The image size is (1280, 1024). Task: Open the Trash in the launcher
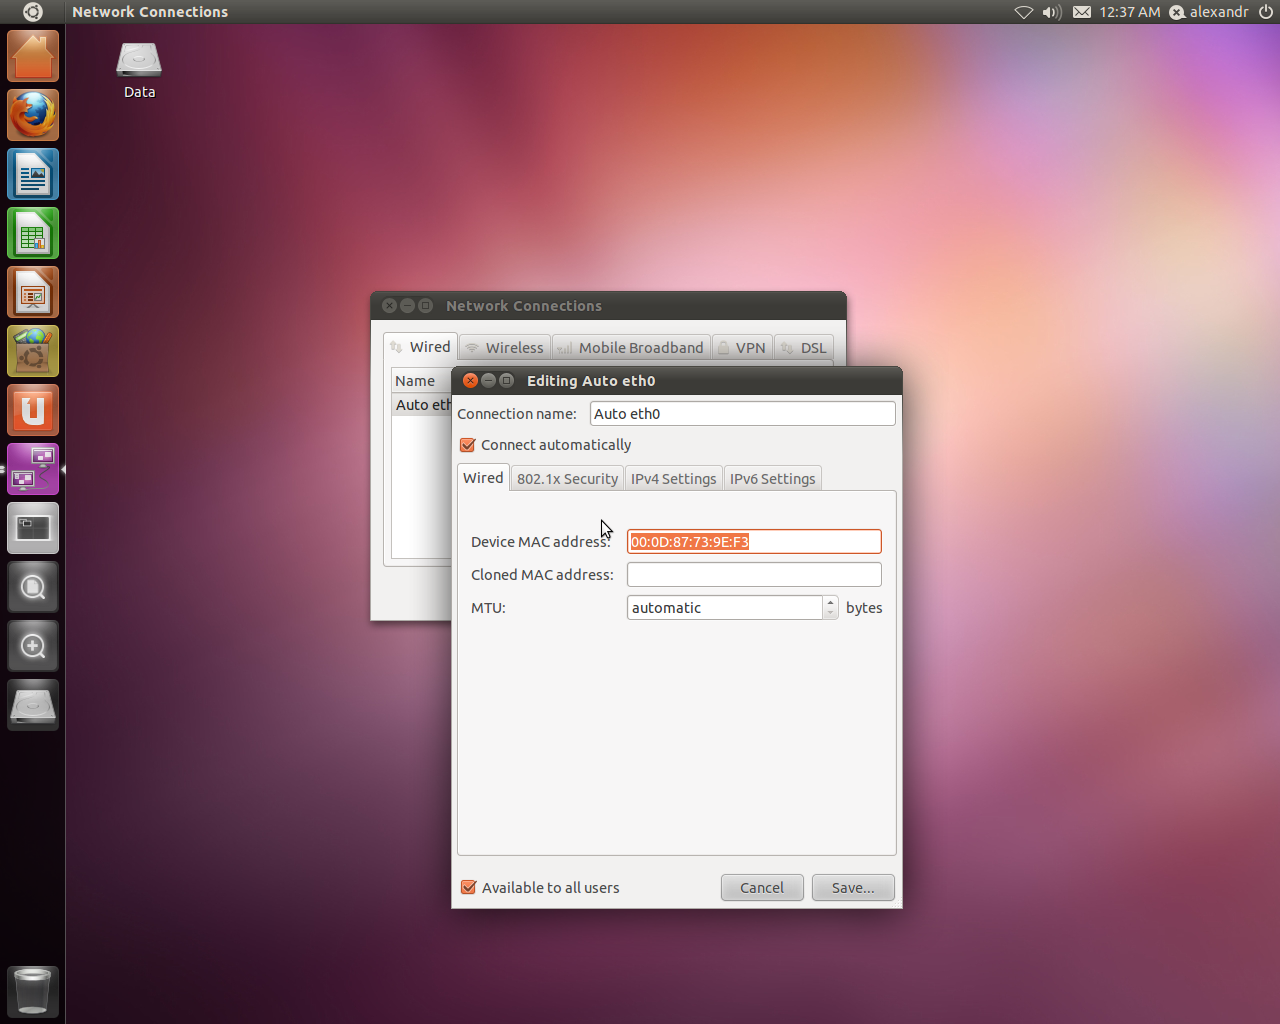point(33,991)
